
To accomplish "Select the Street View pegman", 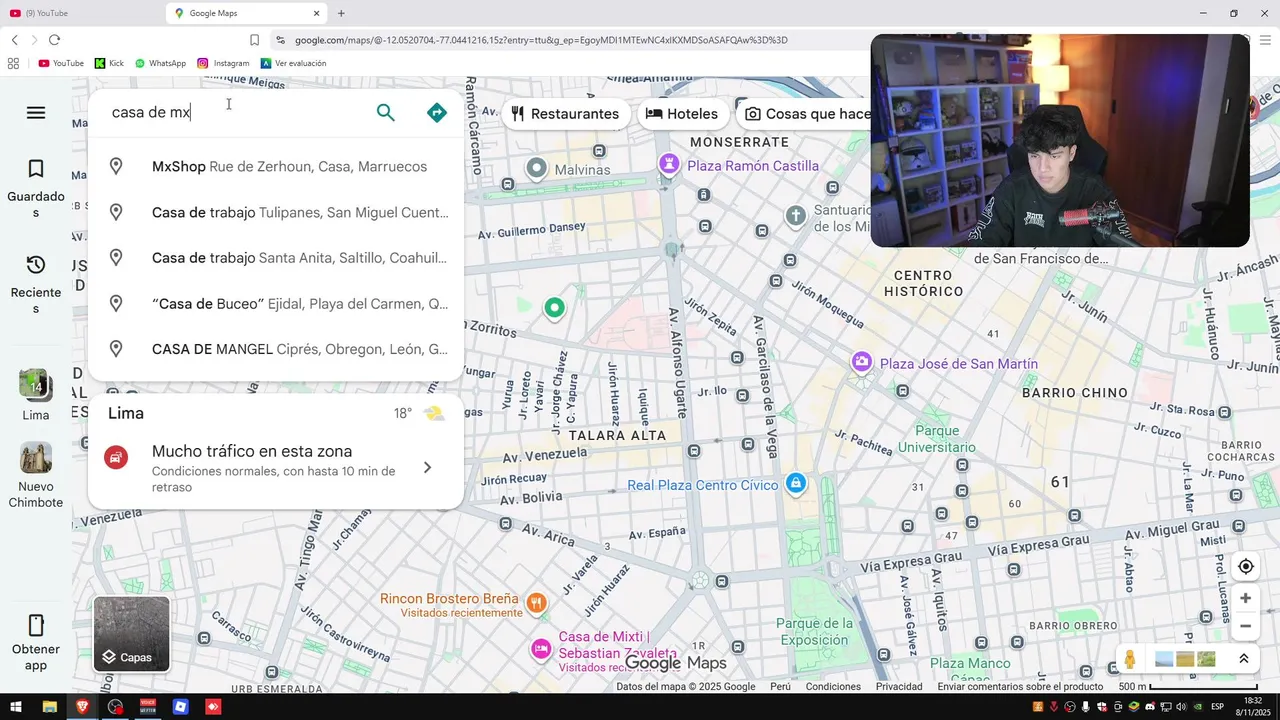I will pyautogui.click(x=1130, y=659).
